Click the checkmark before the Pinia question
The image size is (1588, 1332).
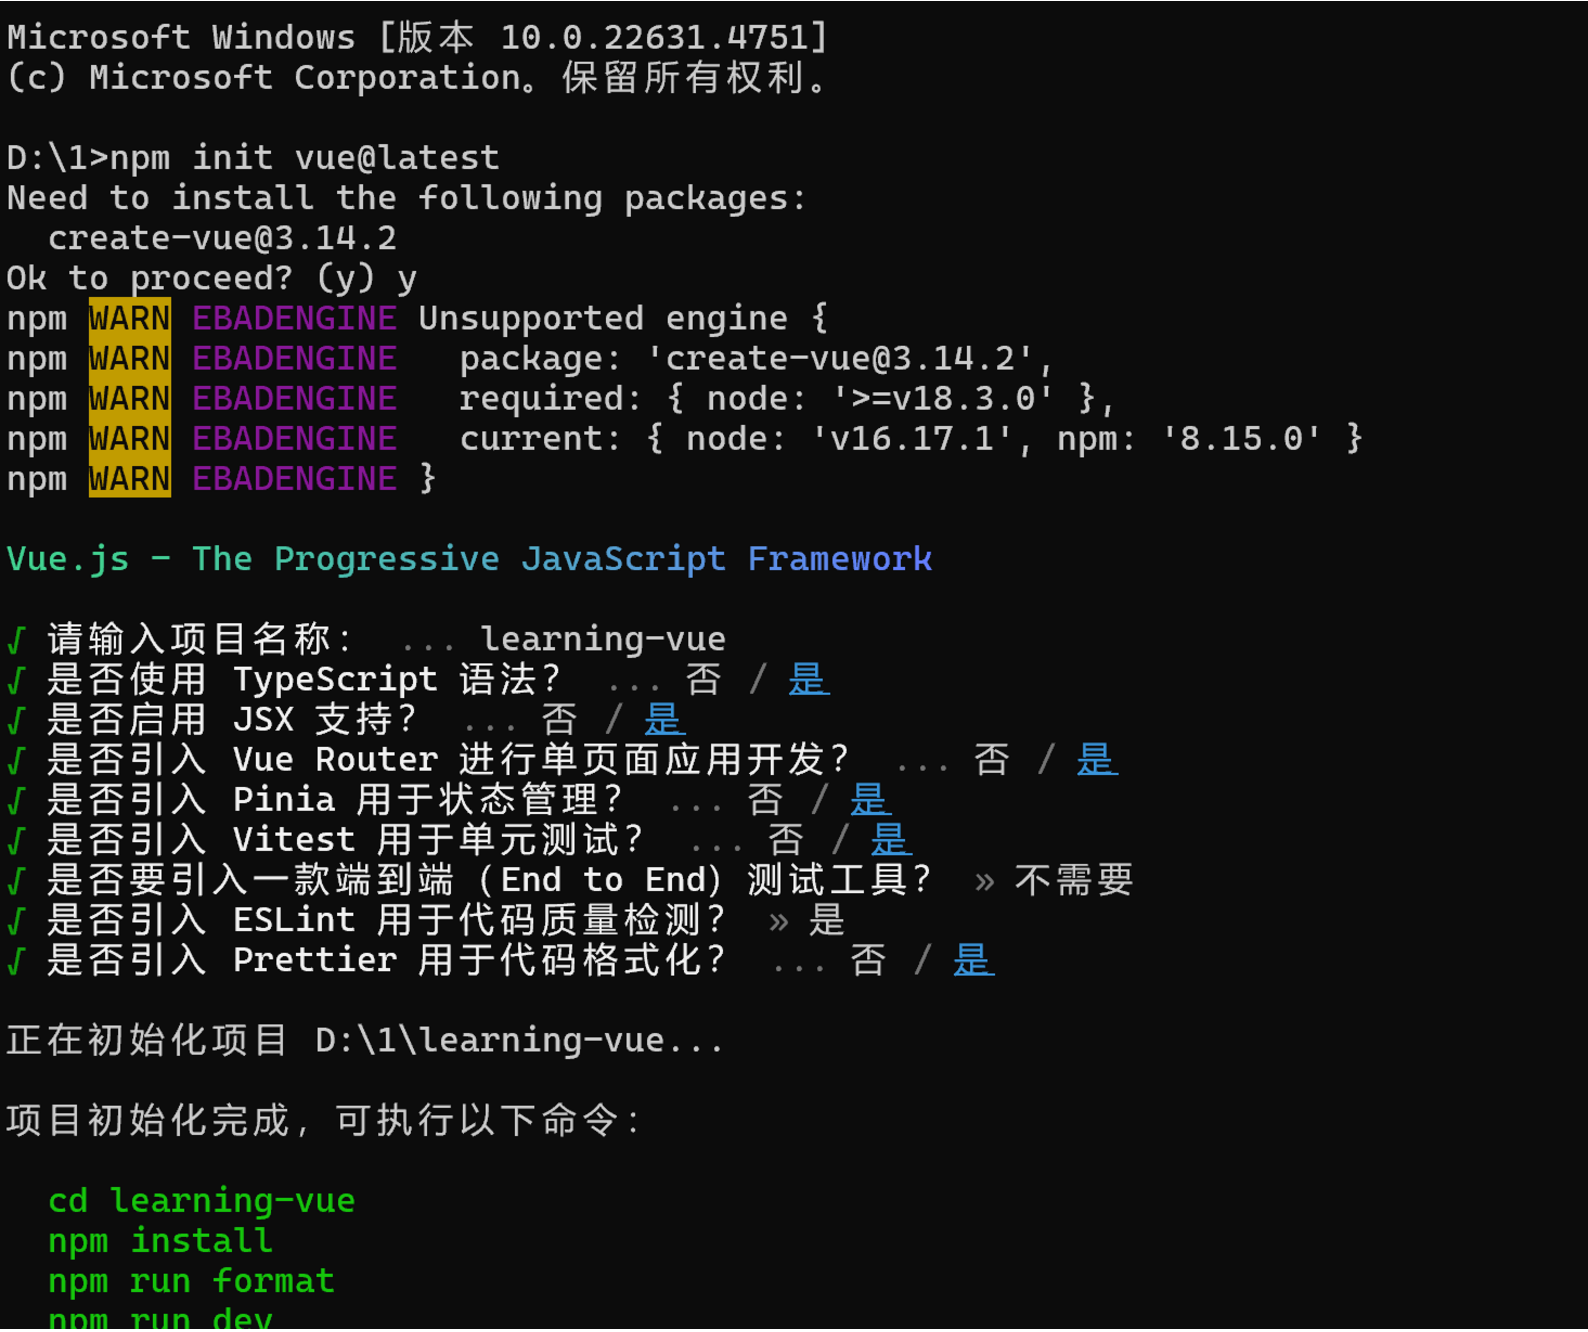pyautogui.click(x=16, y=800)
